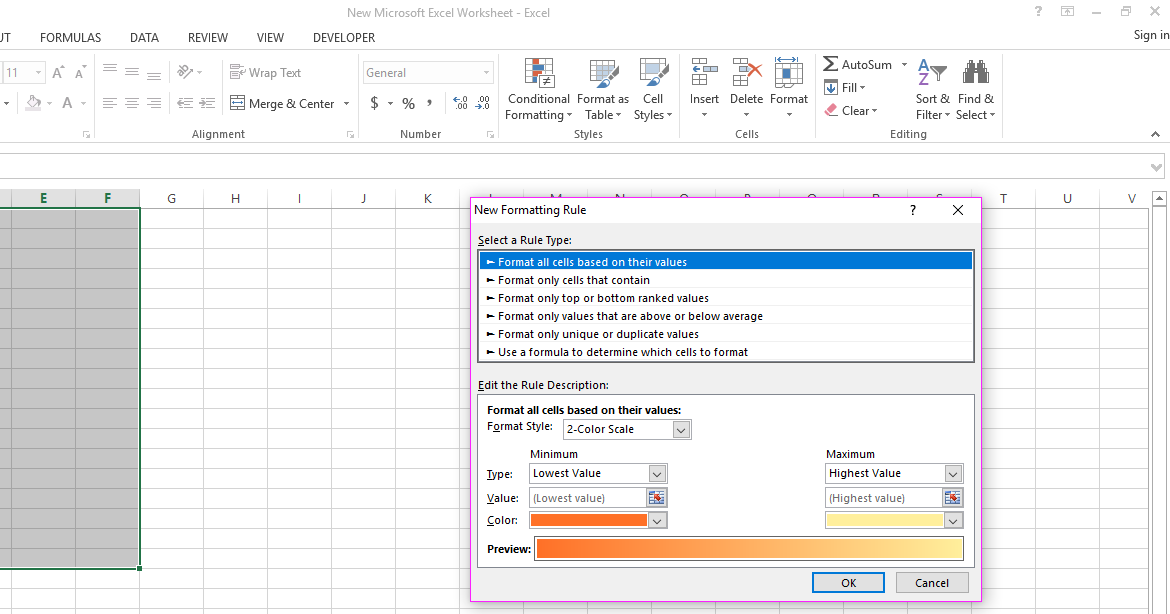The image size is (1170, 614).
Task: Confirm the rule by clicking OK
Action: [848, 582]
